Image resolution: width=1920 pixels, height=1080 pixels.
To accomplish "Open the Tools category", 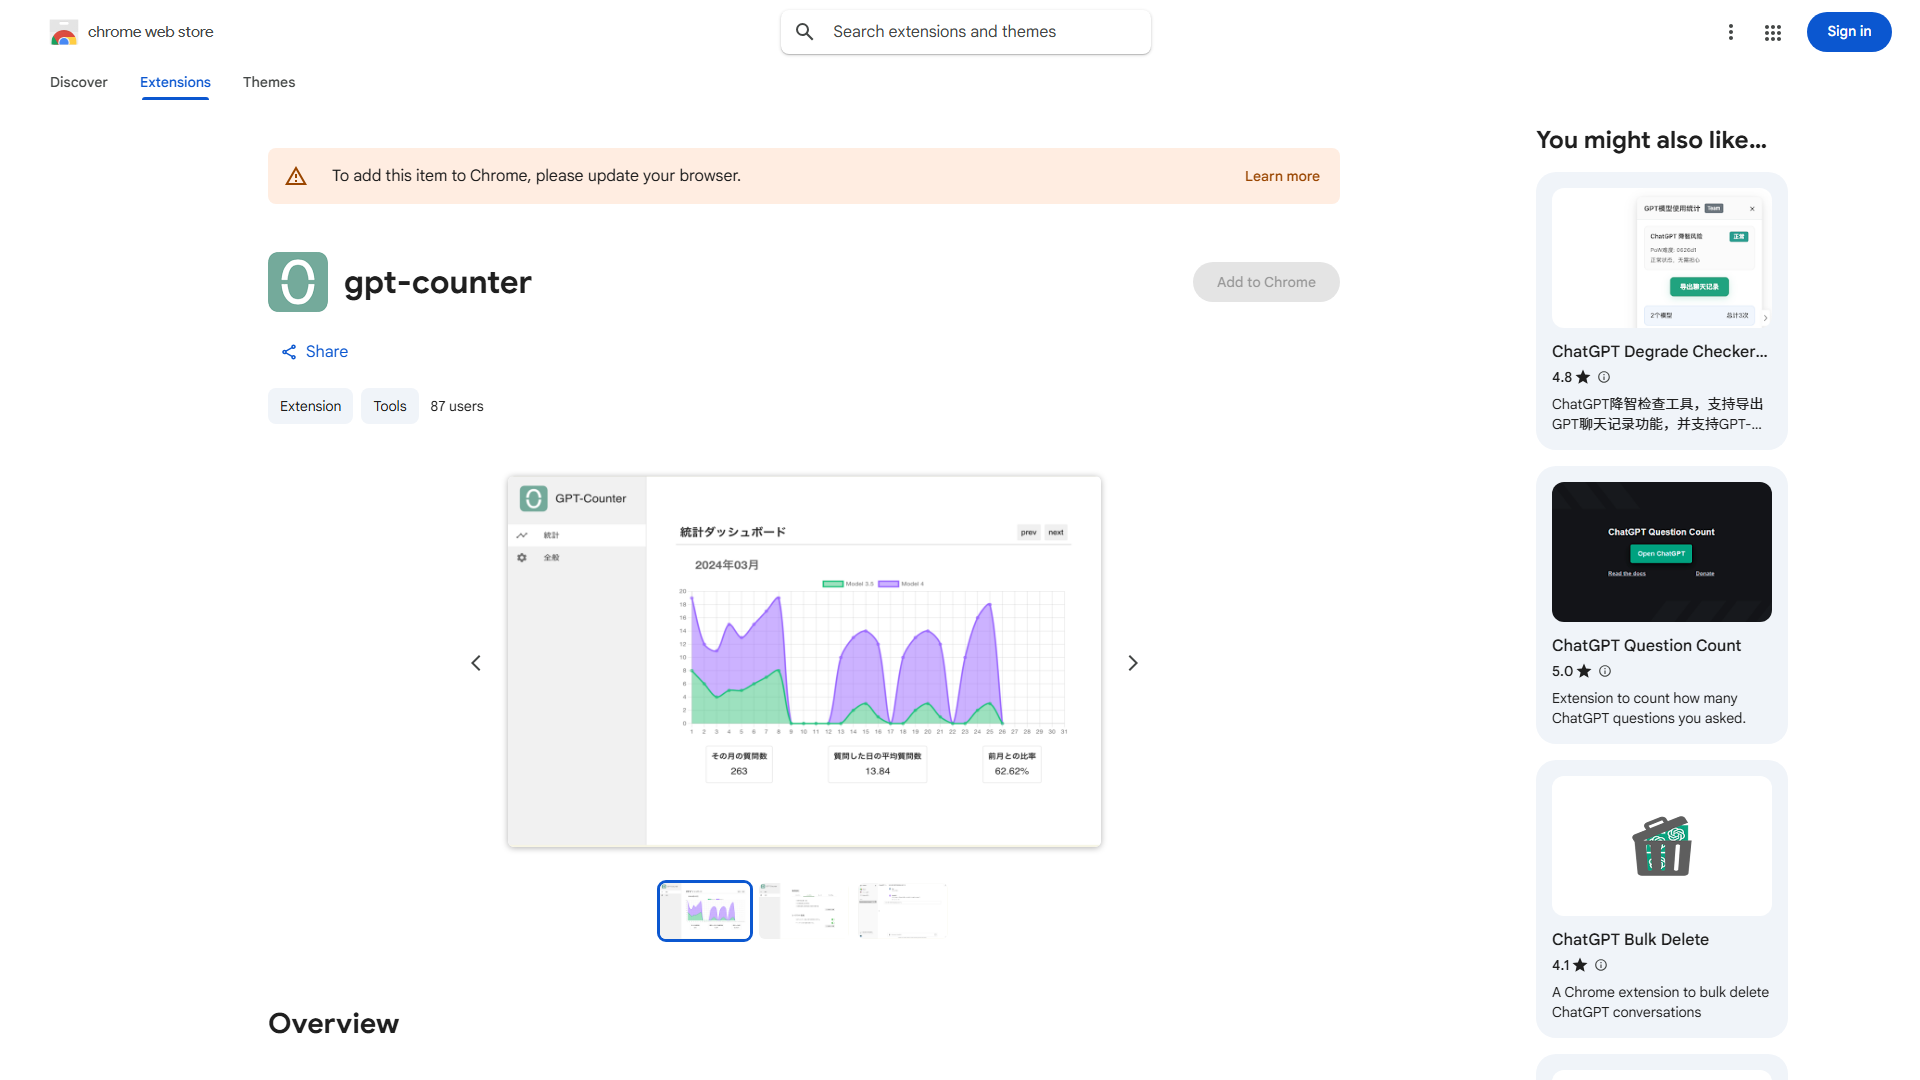I will 389,406.
